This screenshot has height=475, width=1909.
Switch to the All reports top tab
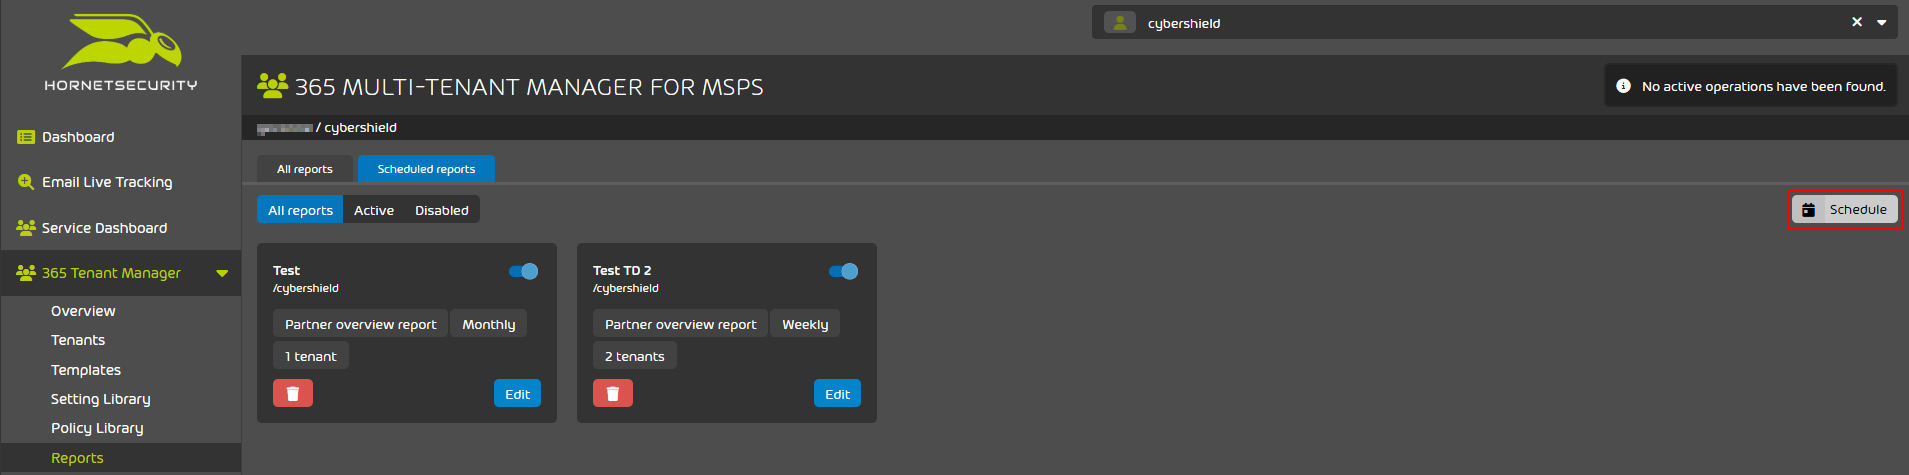[x=305, y=169]
